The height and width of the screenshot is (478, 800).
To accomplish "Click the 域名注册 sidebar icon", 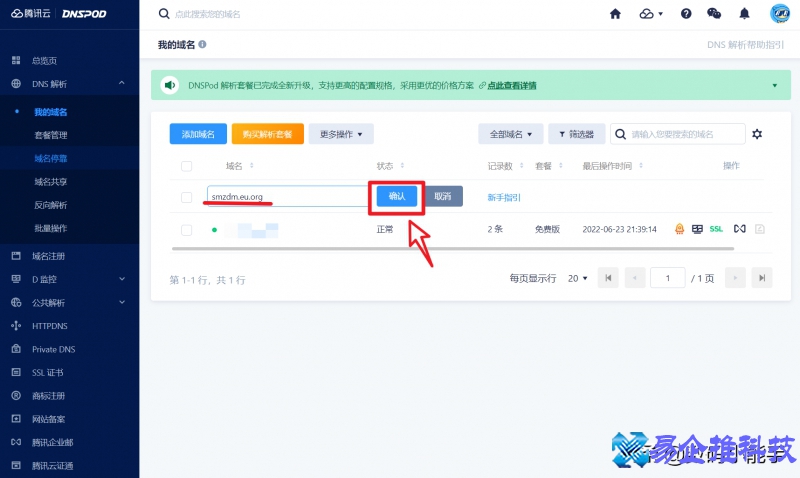I will [16, 256].
